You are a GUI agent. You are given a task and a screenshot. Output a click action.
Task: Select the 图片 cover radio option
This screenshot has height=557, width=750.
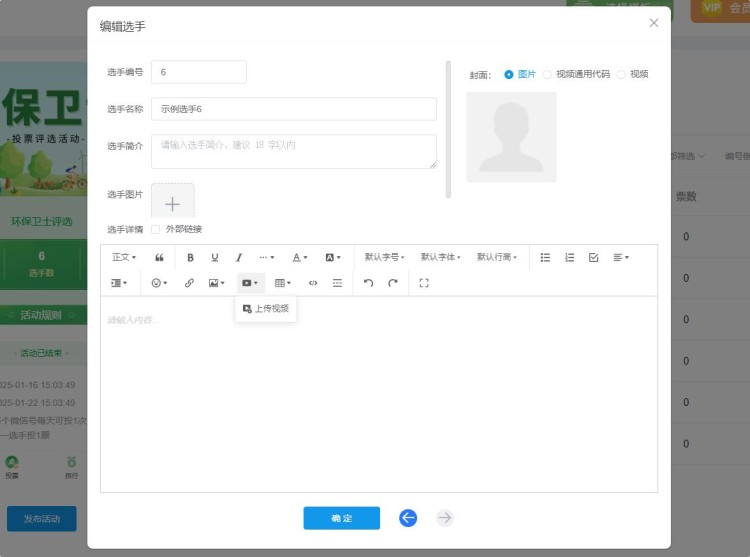click(x=509, y=74)
